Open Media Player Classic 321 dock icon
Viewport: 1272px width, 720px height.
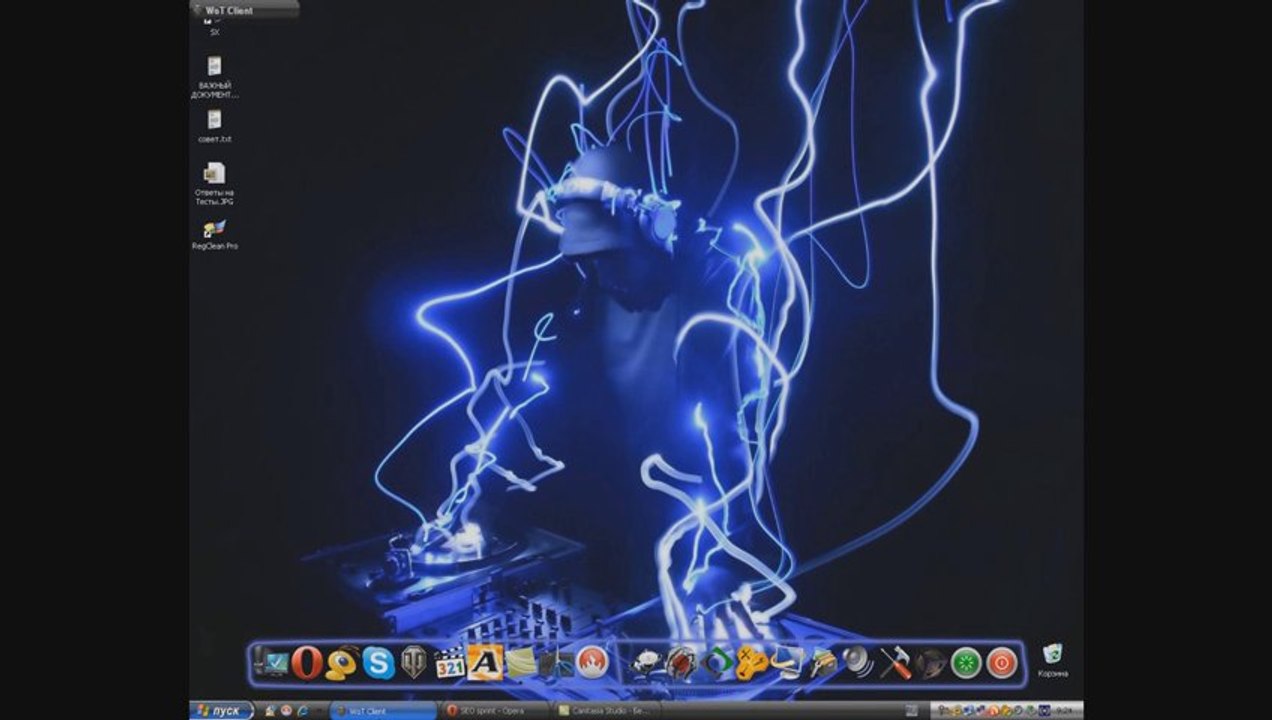pyautogui.click(x=450, y=662)
